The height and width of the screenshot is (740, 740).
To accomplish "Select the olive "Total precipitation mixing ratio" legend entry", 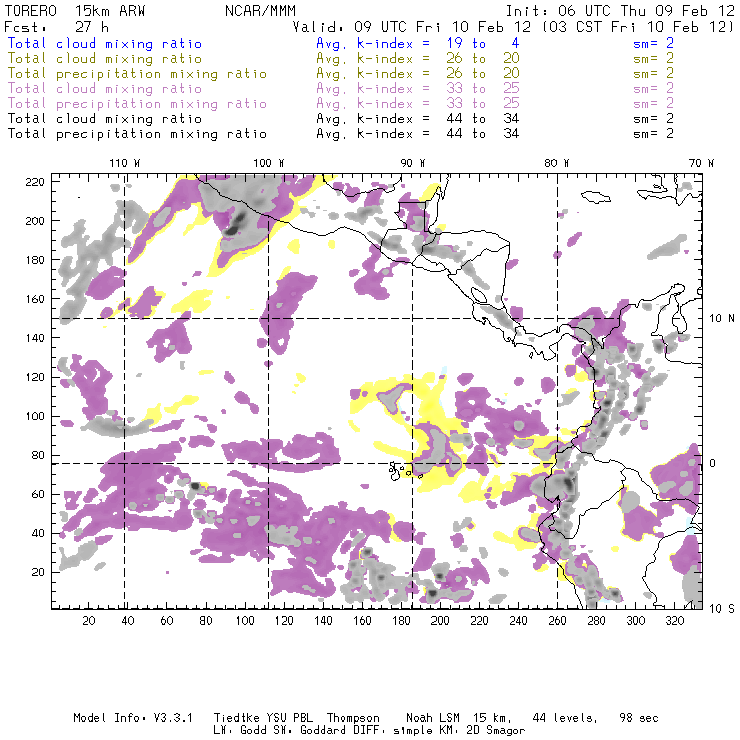I will 137,74.
